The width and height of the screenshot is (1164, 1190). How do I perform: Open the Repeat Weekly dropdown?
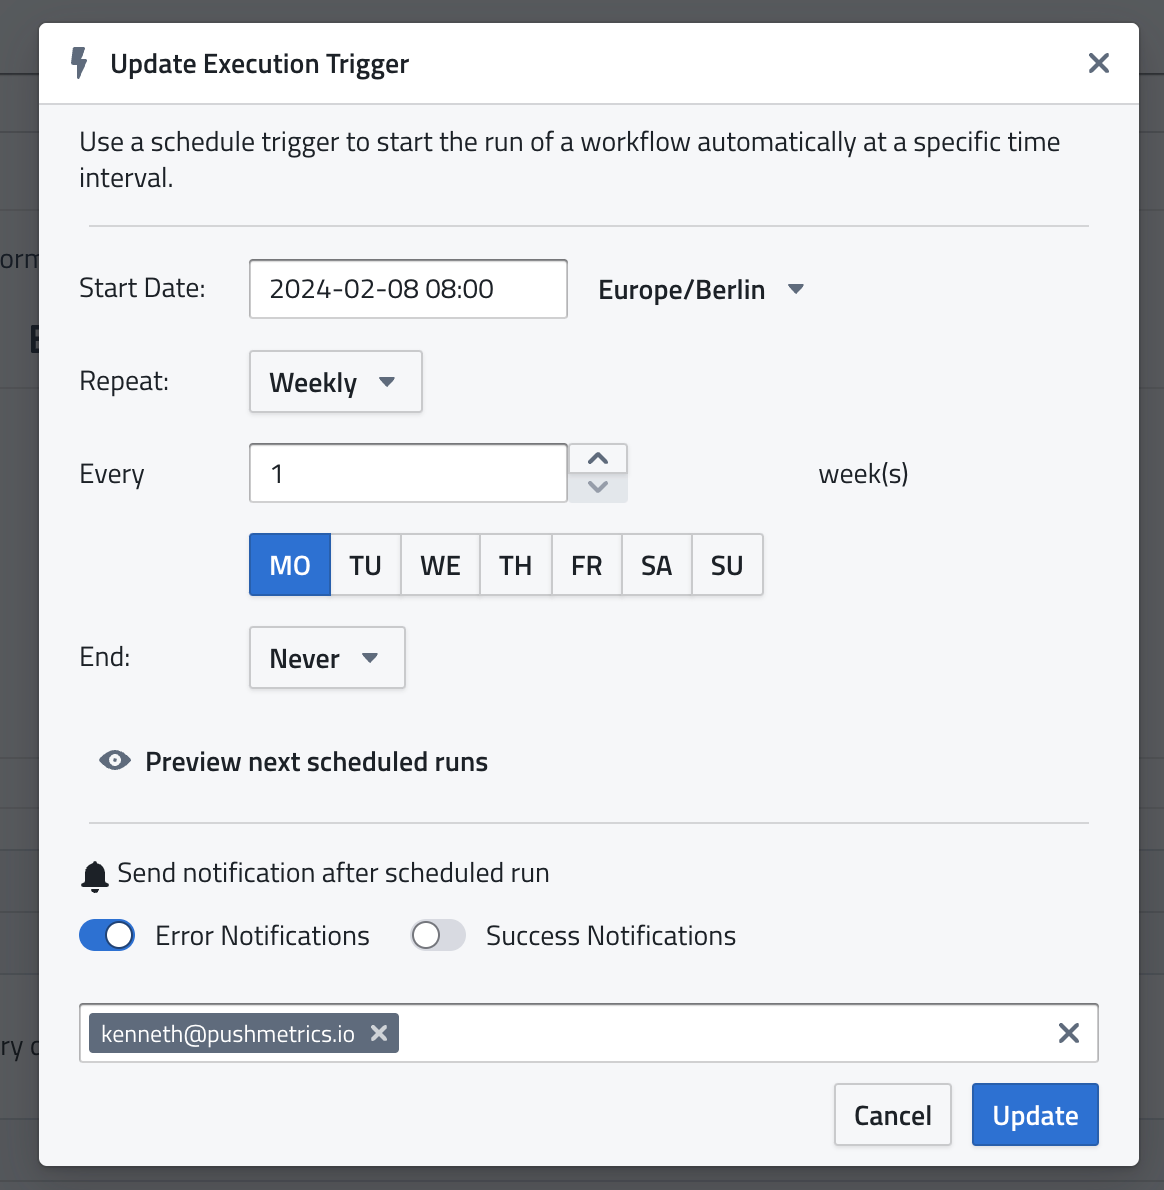click(335, 382)
